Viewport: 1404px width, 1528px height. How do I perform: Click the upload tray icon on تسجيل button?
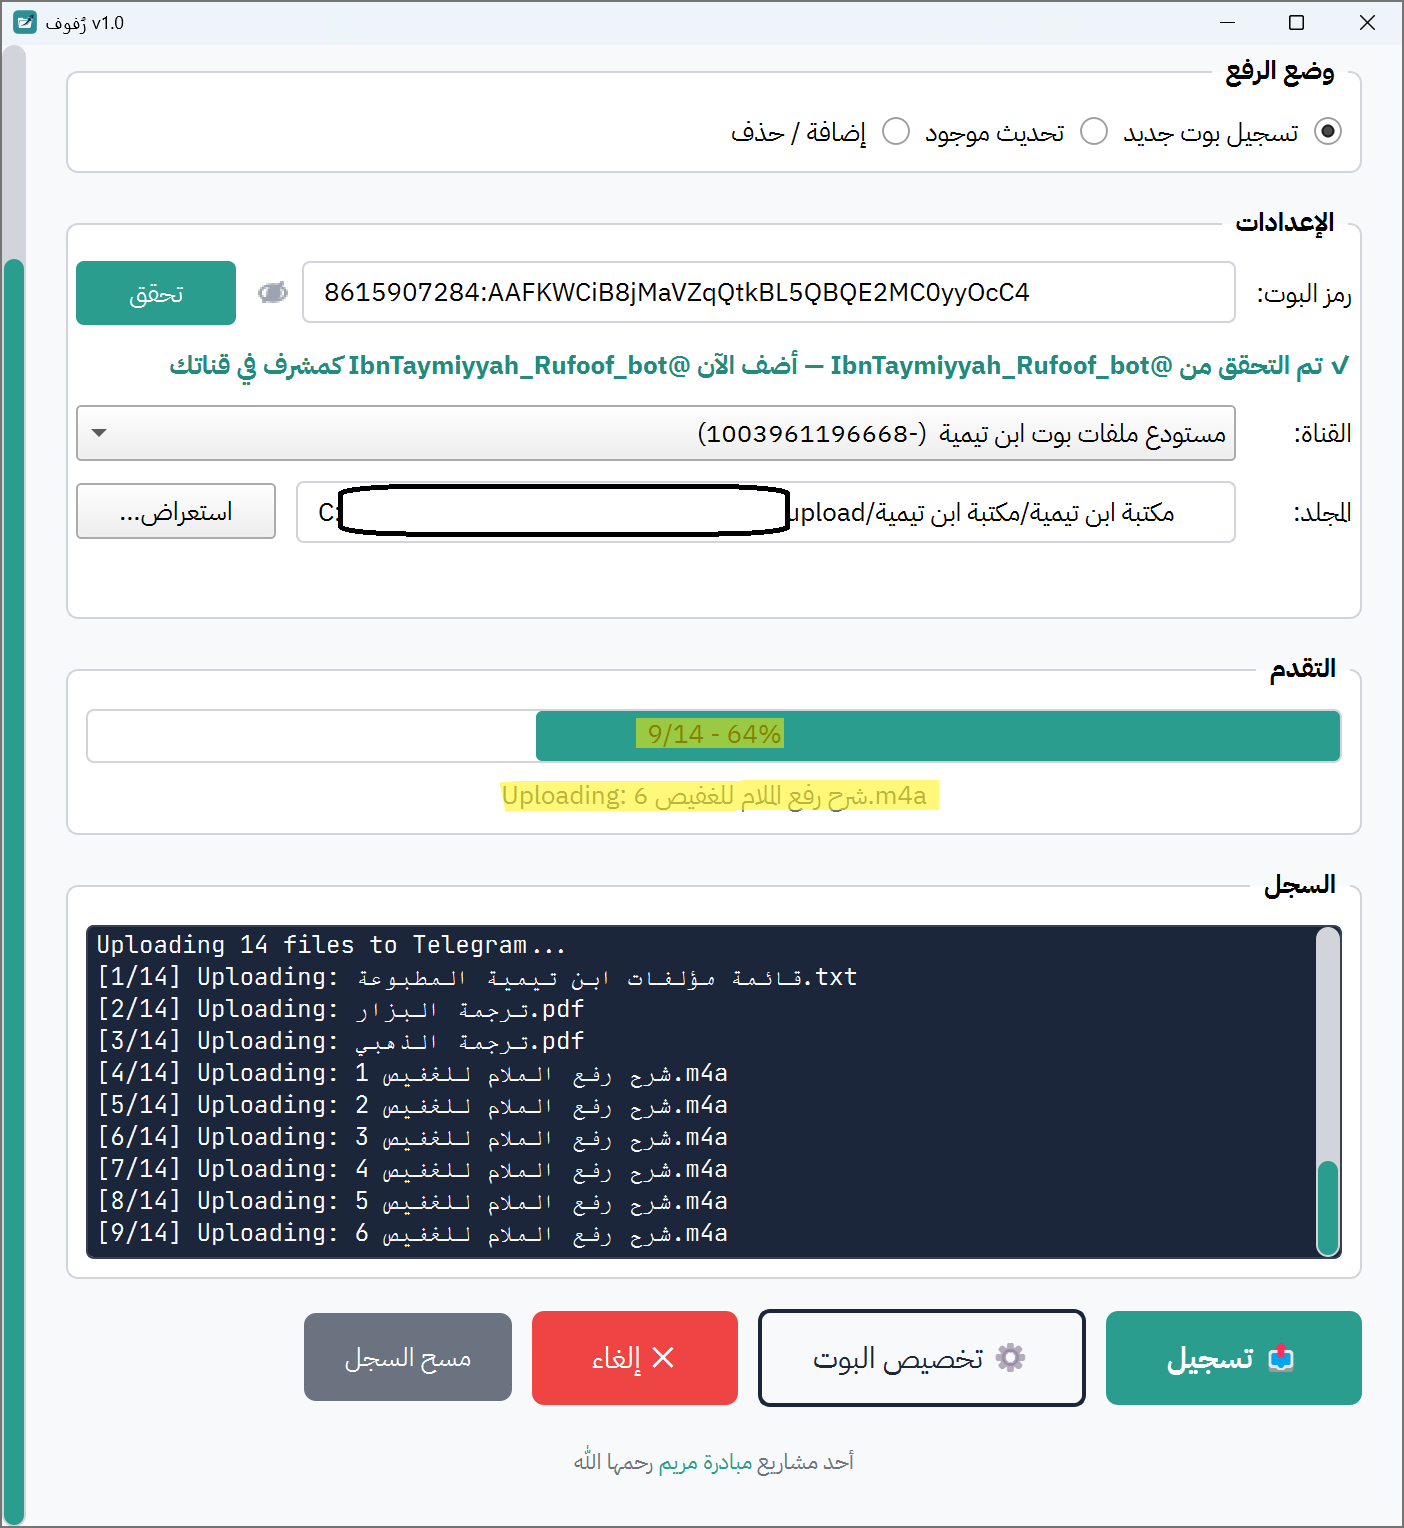[1283, 1357]
